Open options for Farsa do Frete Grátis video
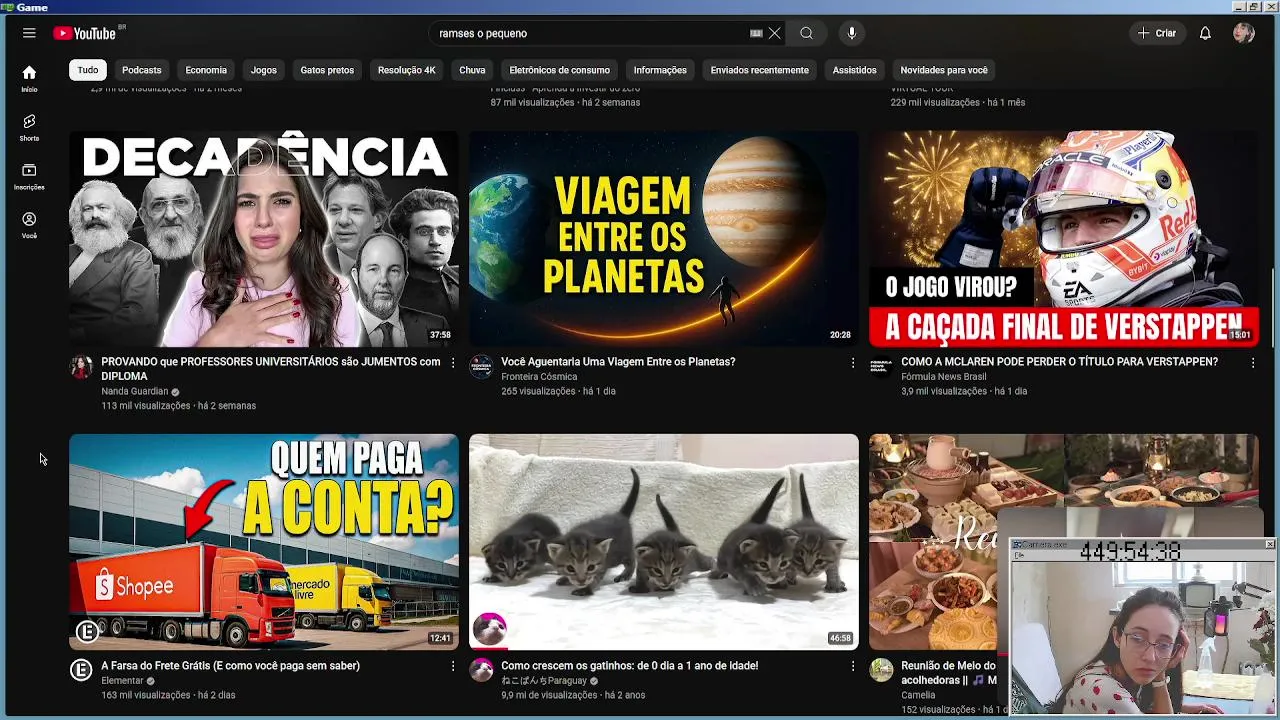Image resolution: width=1280 pixels, height=720 pixels. click(x=453, y=666)
